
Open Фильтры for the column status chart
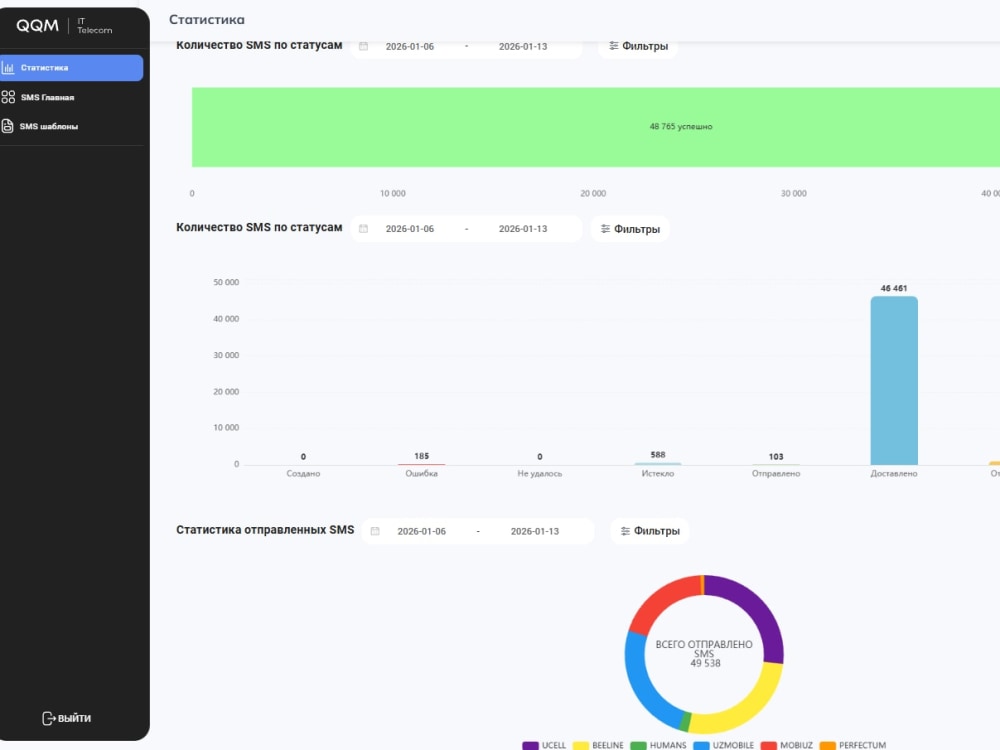(630, 229)
